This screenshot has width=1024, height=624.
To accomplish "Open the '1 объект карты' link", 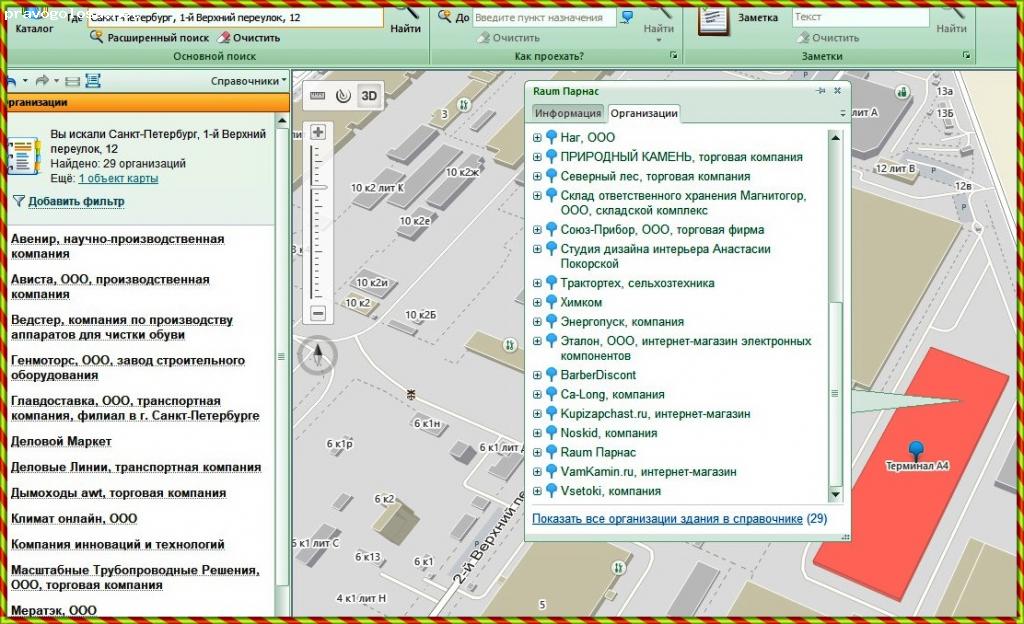I will [x=118, y=178].
